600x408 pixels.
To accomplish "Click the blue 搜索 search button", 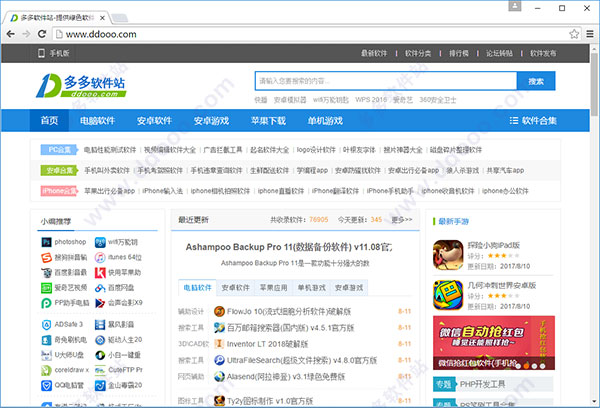I will pos(536,81).
